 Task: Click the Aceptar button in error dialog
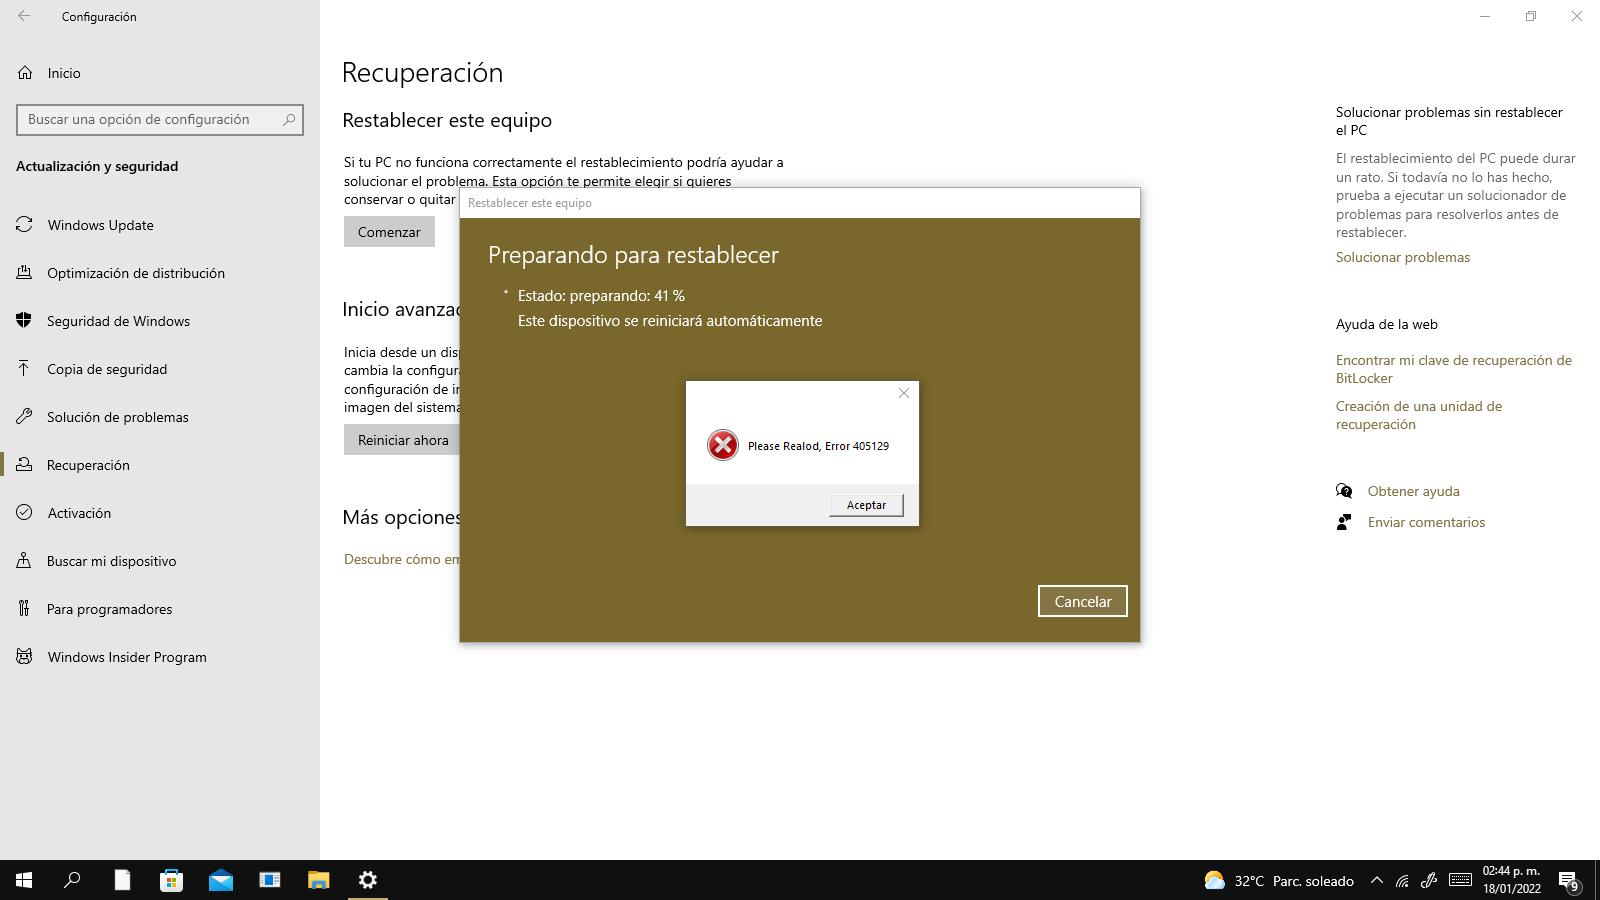coord(866,505)
